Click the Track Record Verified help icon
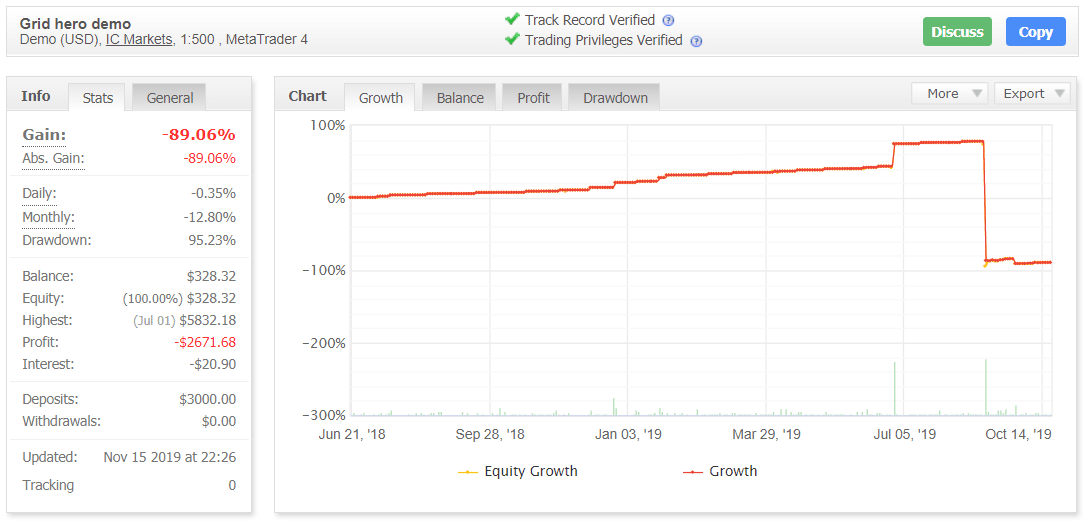The image size is (1083, 521). click(x=668, y=20)
